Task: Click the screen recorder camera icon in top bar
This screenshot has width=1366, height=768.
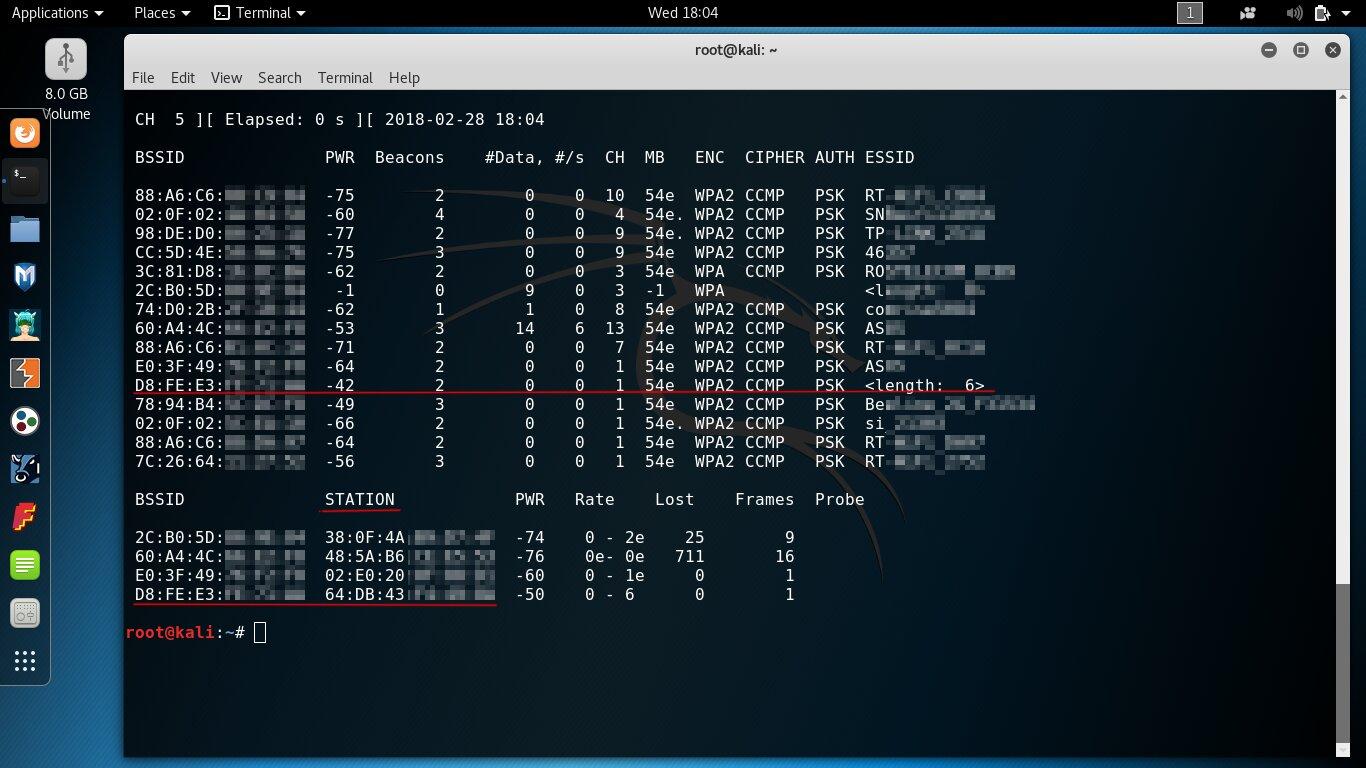Action: point(1247,13)
